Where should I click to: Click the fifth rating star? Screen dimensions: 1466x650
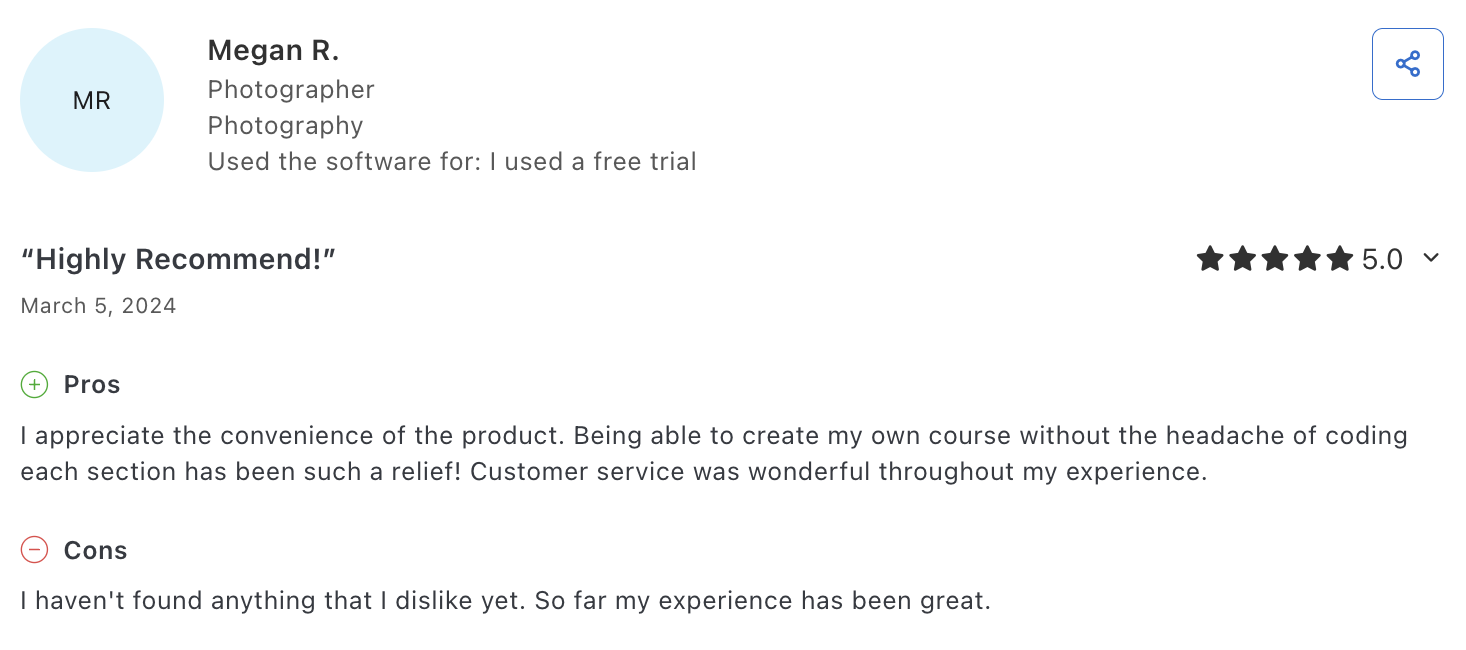pyautogui.click(x=1340, y=260)
